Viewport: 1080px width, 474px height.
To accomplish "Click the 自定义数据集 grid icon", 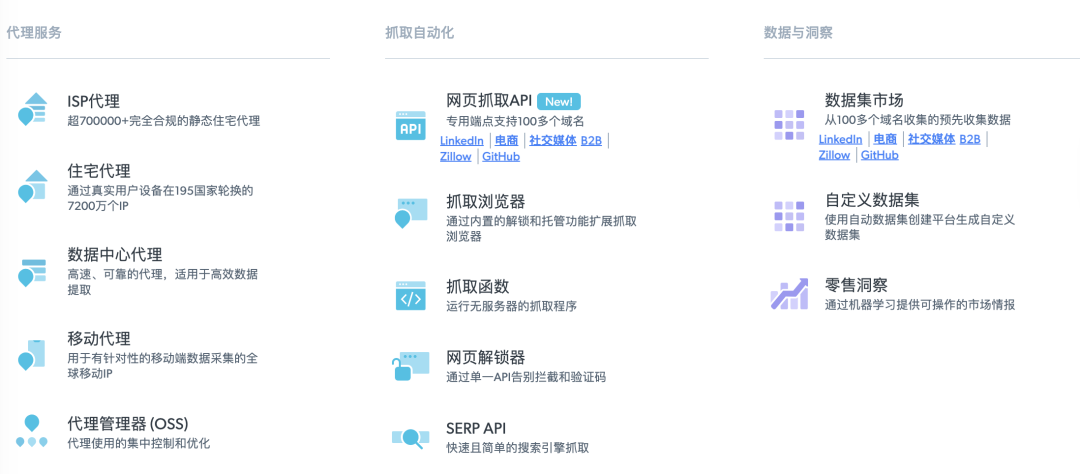I will (x=789, y=216).
